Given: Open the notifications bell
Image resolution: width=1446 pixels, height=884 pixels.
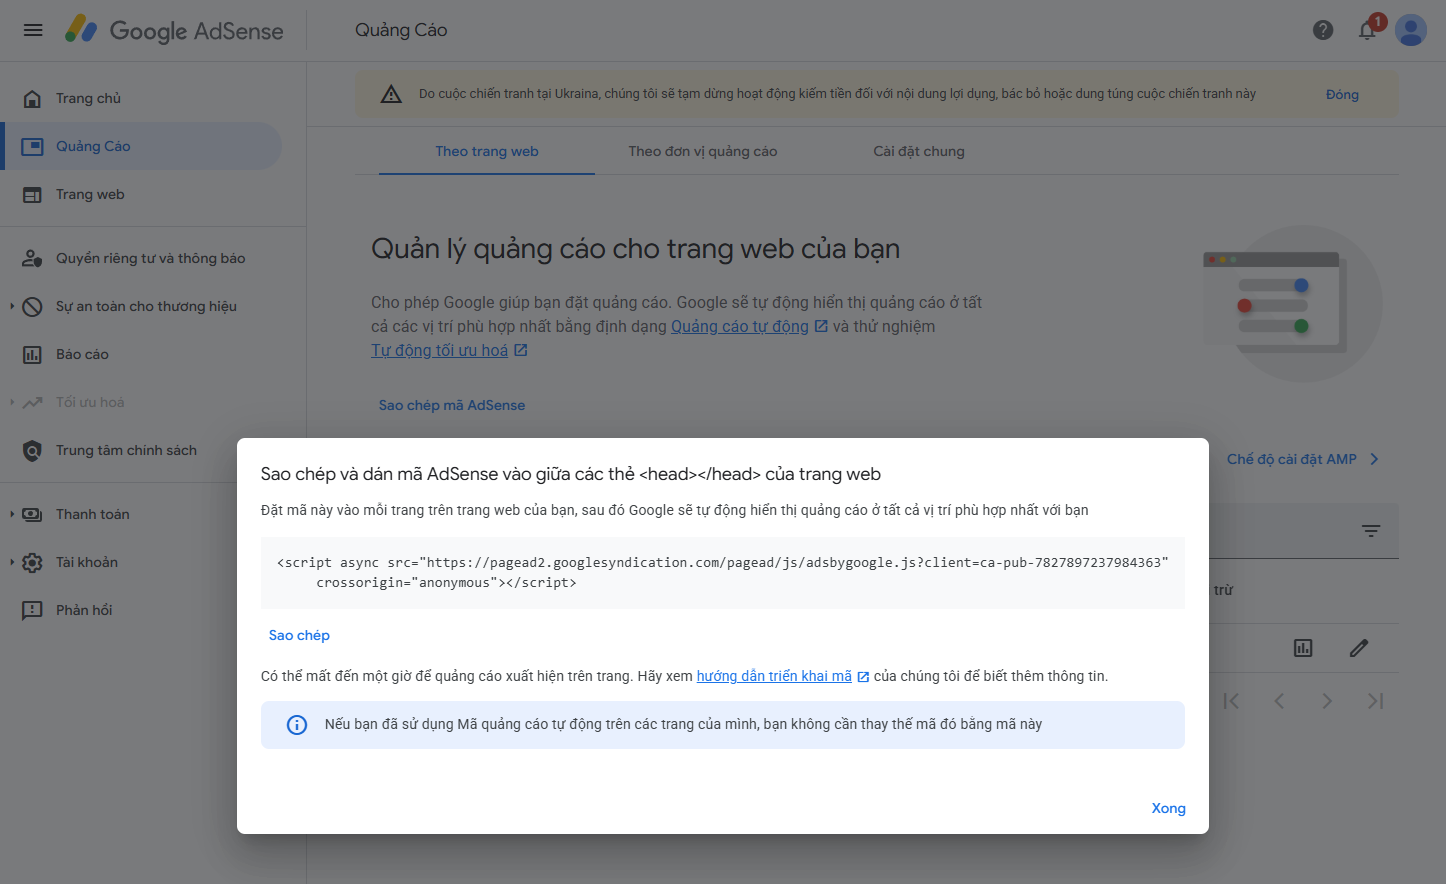Looking at the screenshot, I should pyautogui.click(x=1367, y=30).
